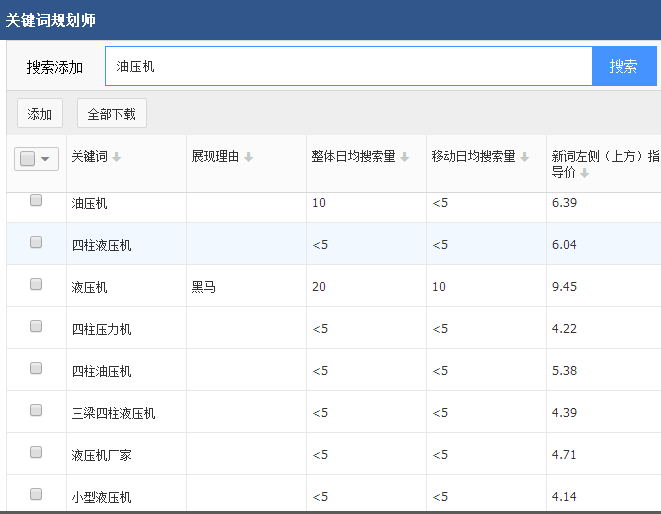Click 黑马 tag in 展现理由 column
Image resolution: width=661 pixels, height=514 pixels.
point(203,287)
